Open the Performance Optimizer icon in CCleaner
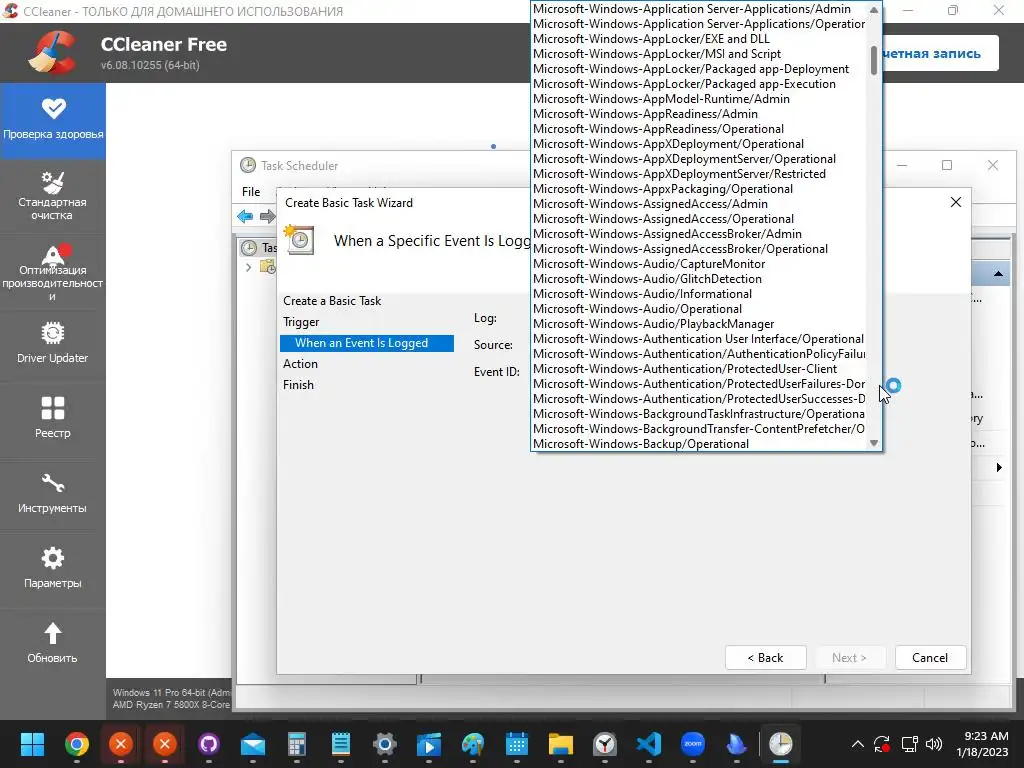This screenshot has width=1024, height=768. pyautogui.click(x=53, y=254)
